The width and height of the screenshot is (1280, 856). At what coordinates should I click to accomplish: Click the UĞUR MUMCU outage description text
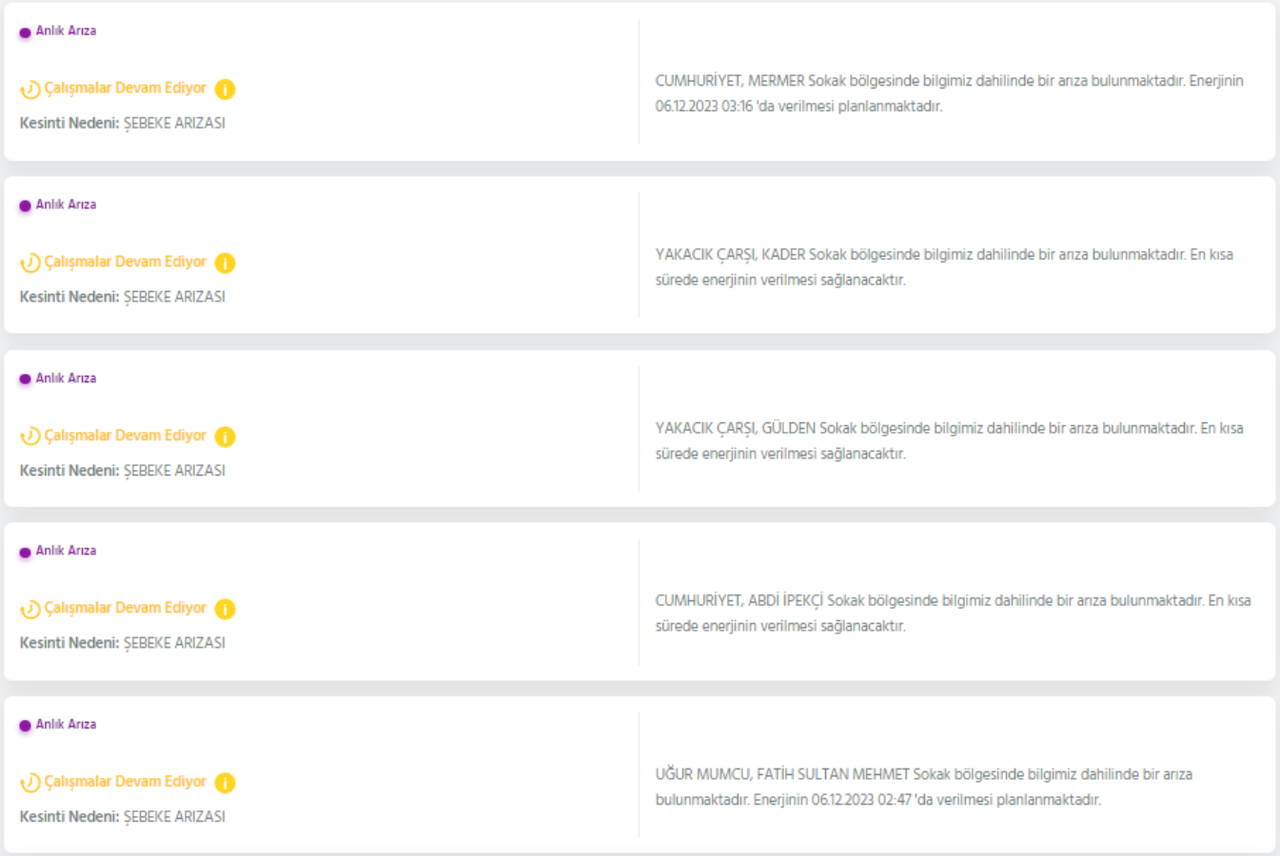coord(923,787)
